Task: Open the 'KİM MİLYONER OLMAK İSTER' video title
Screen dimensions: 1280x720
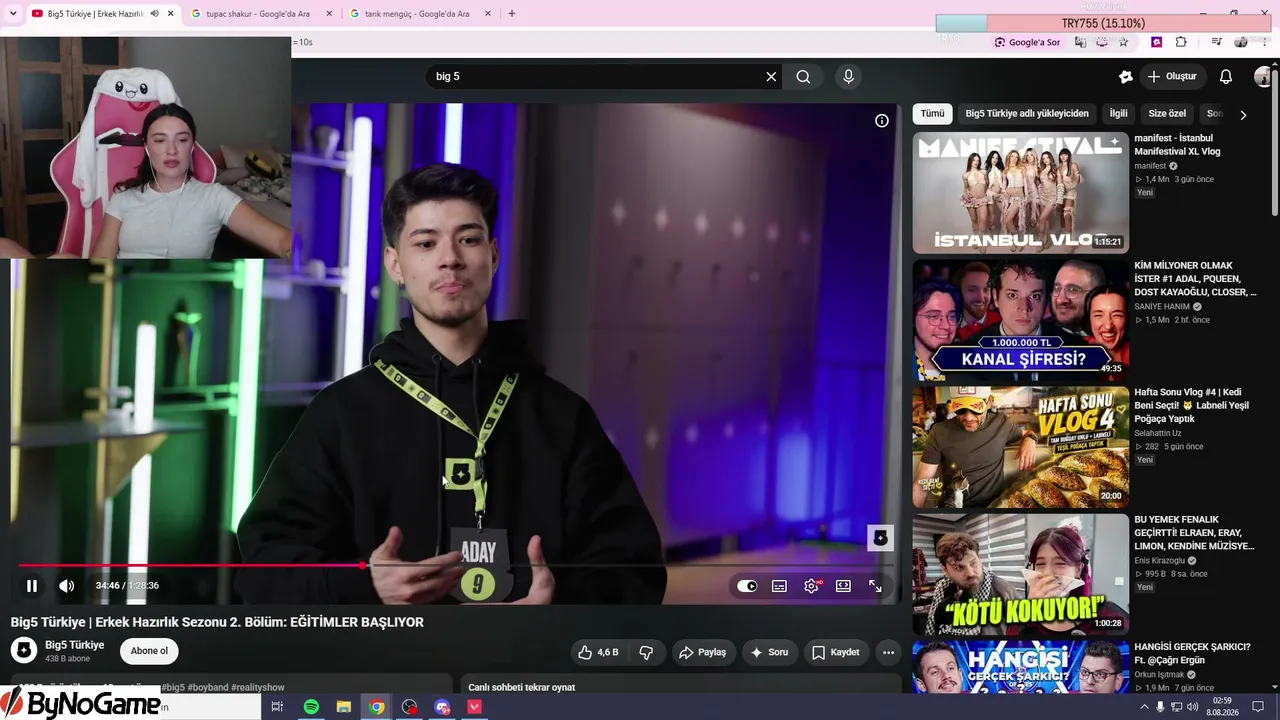Action: click(1195, 279)
